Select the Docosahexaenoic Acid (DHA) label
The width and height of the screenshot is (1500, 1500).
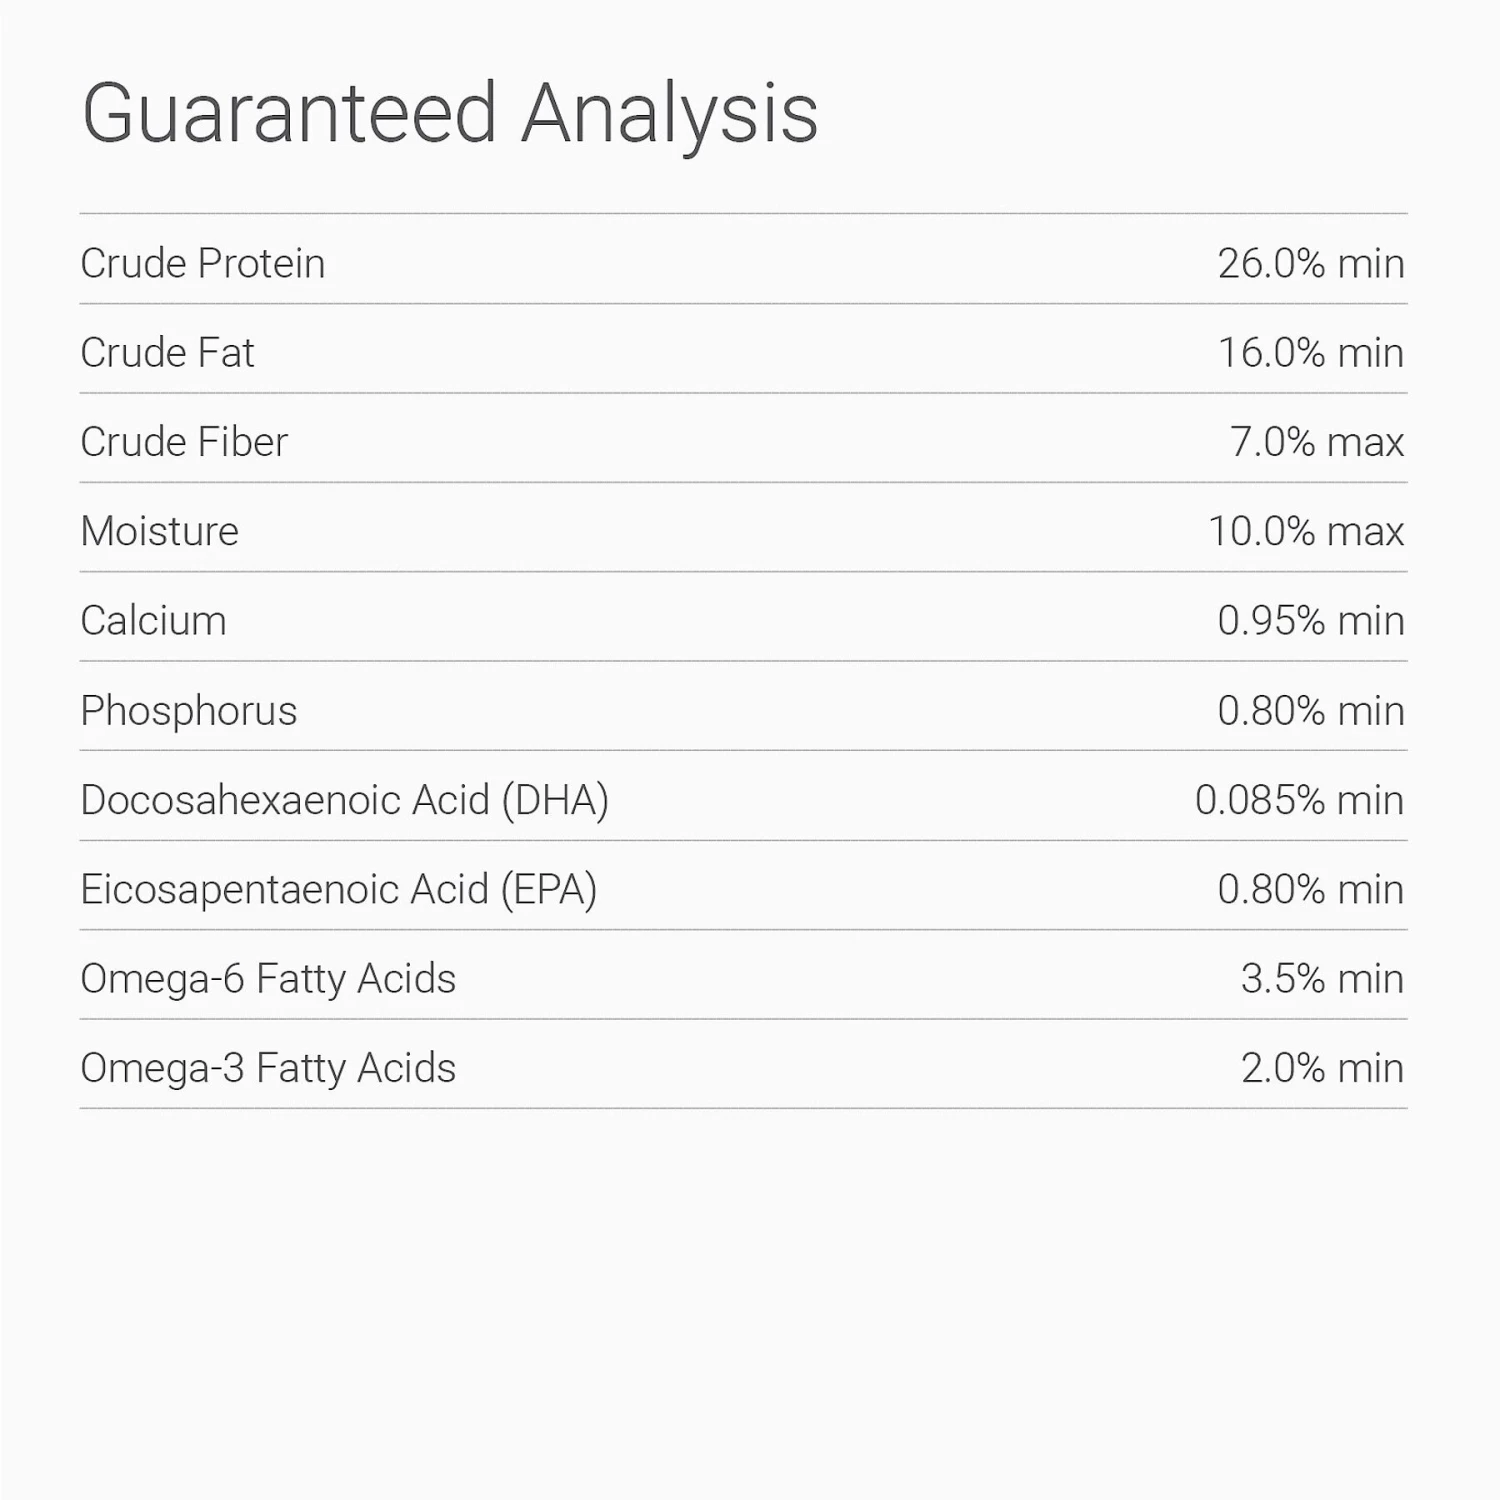click(x=344, y=800)
